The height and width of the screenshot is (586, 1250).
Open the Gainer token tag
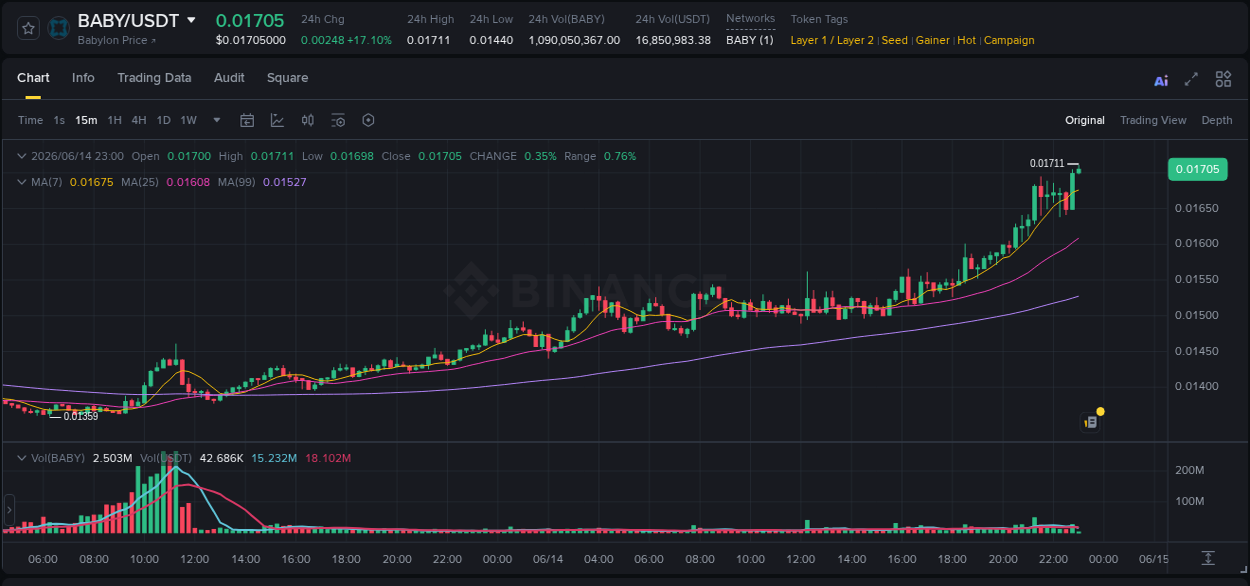932,40
